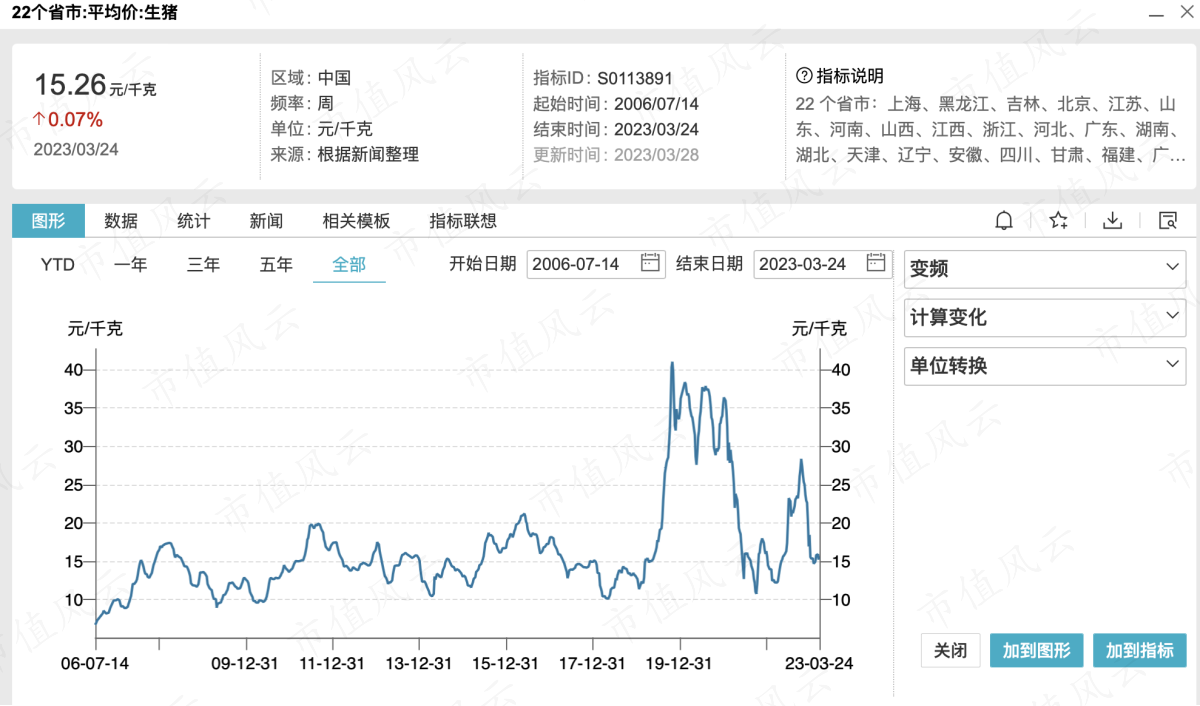Viewport: 1200px width, 706px height.
Task: Select the 相关模板 tab
Action: 356,221
